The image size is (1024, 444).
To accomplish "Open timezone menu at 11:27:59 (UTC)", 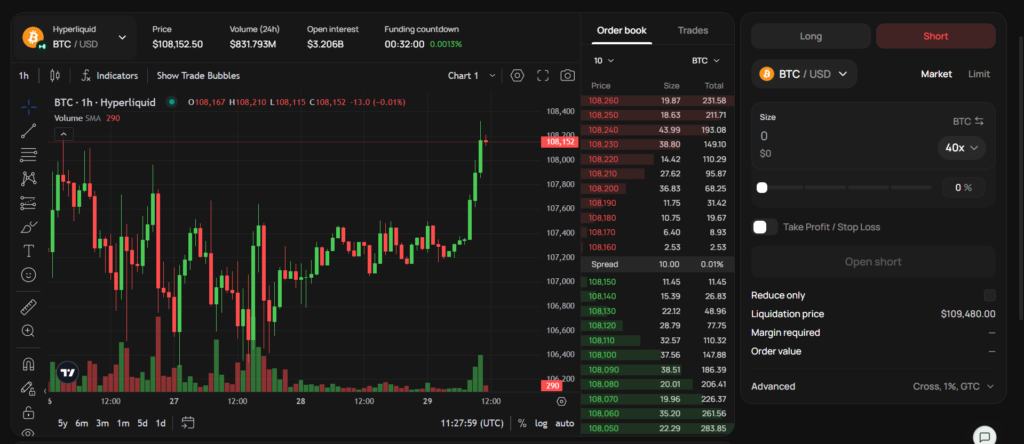I will click(x=472, y=423).
